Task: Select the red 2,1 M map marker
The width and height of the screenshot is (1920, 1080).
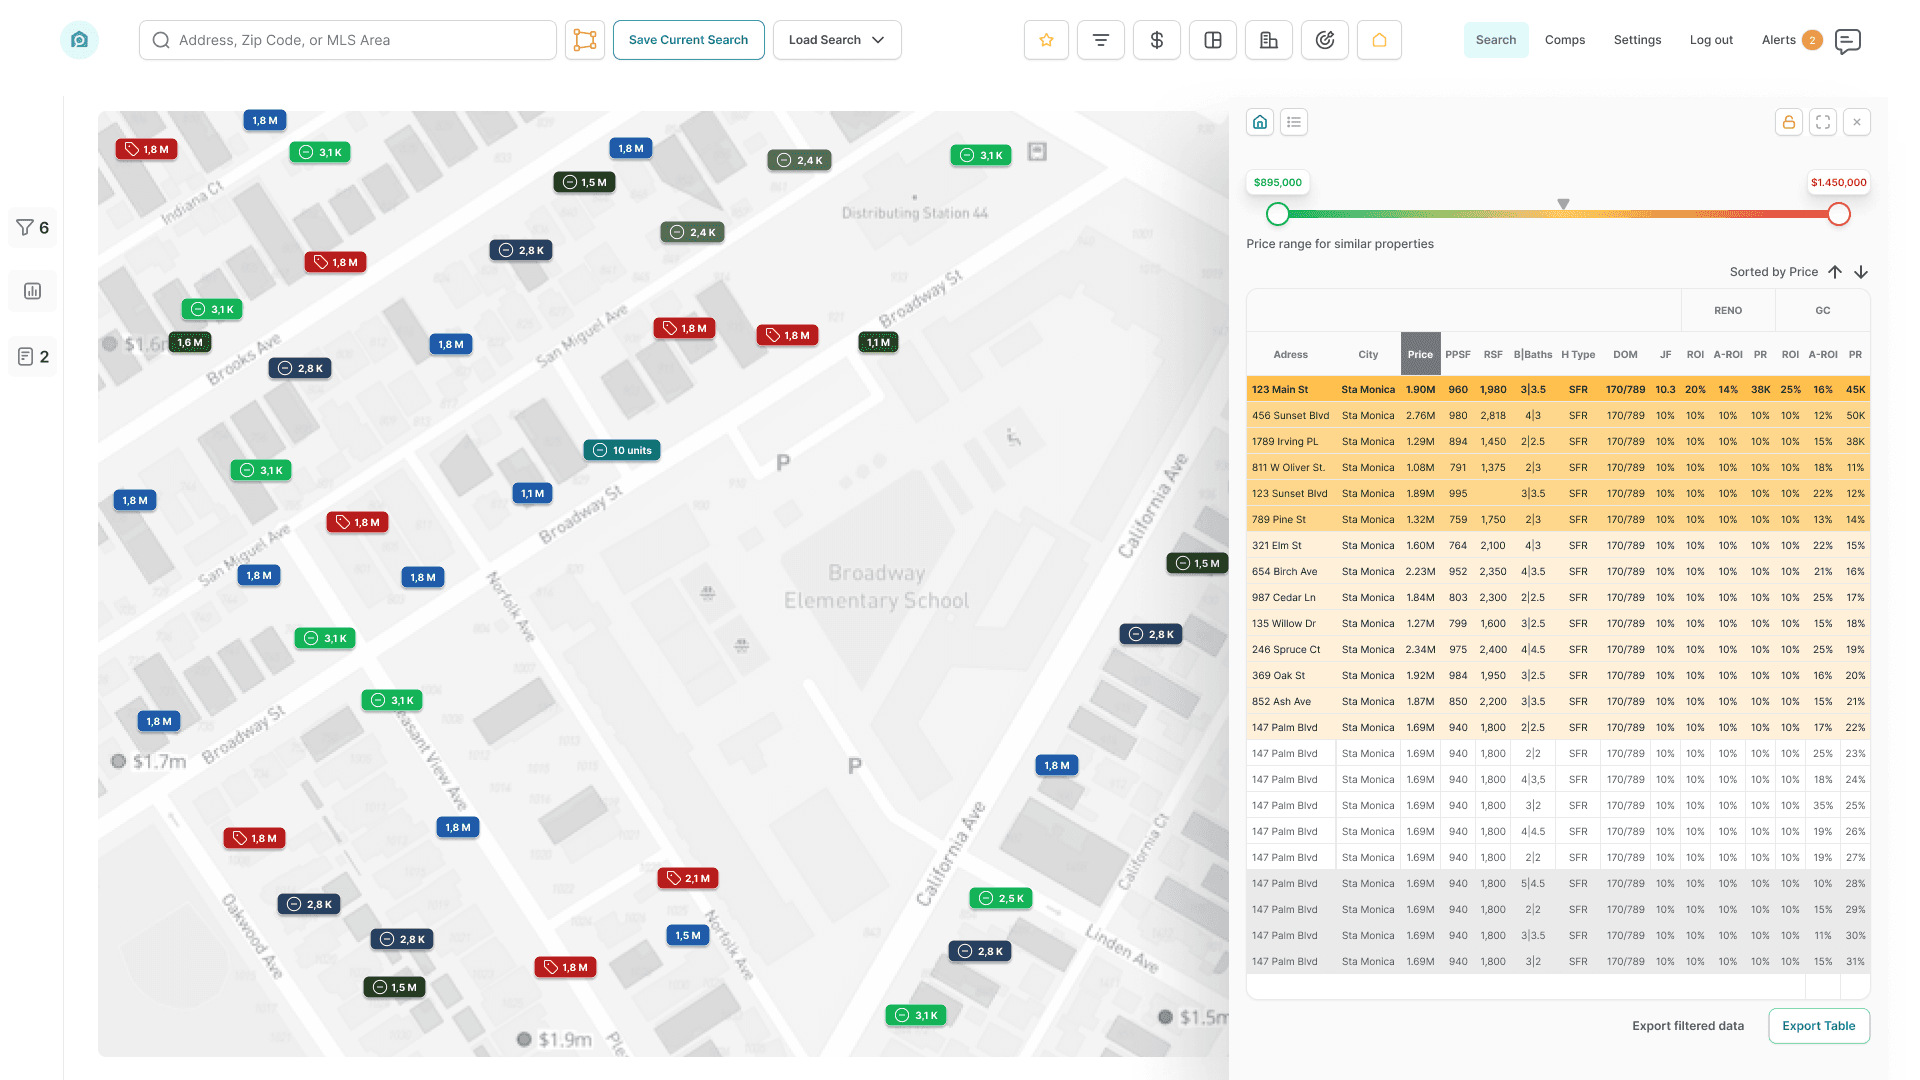Action: pos(688,878)
